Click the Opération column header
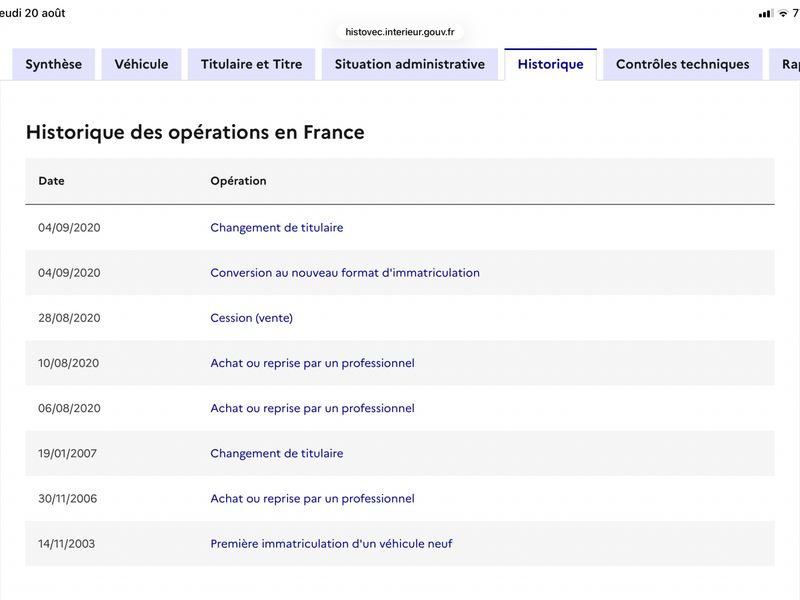Image resolution: width=800 pixels, height=600 pixels. [238, 181]
